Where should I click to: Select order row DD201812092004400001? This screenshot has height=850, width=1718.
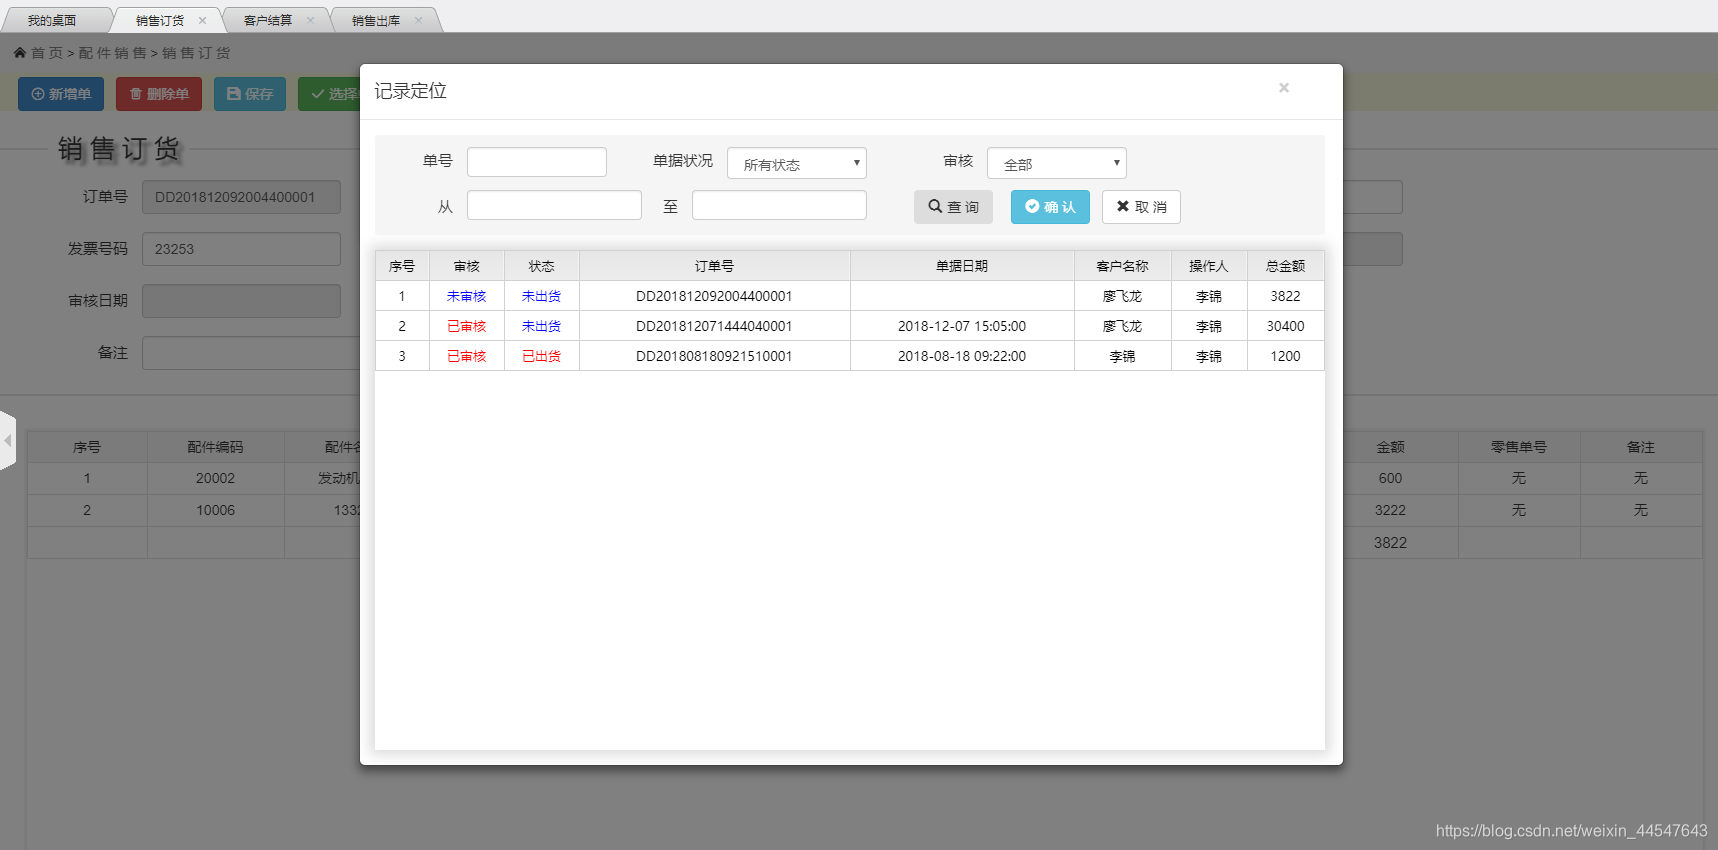click(x=850, y=296)
